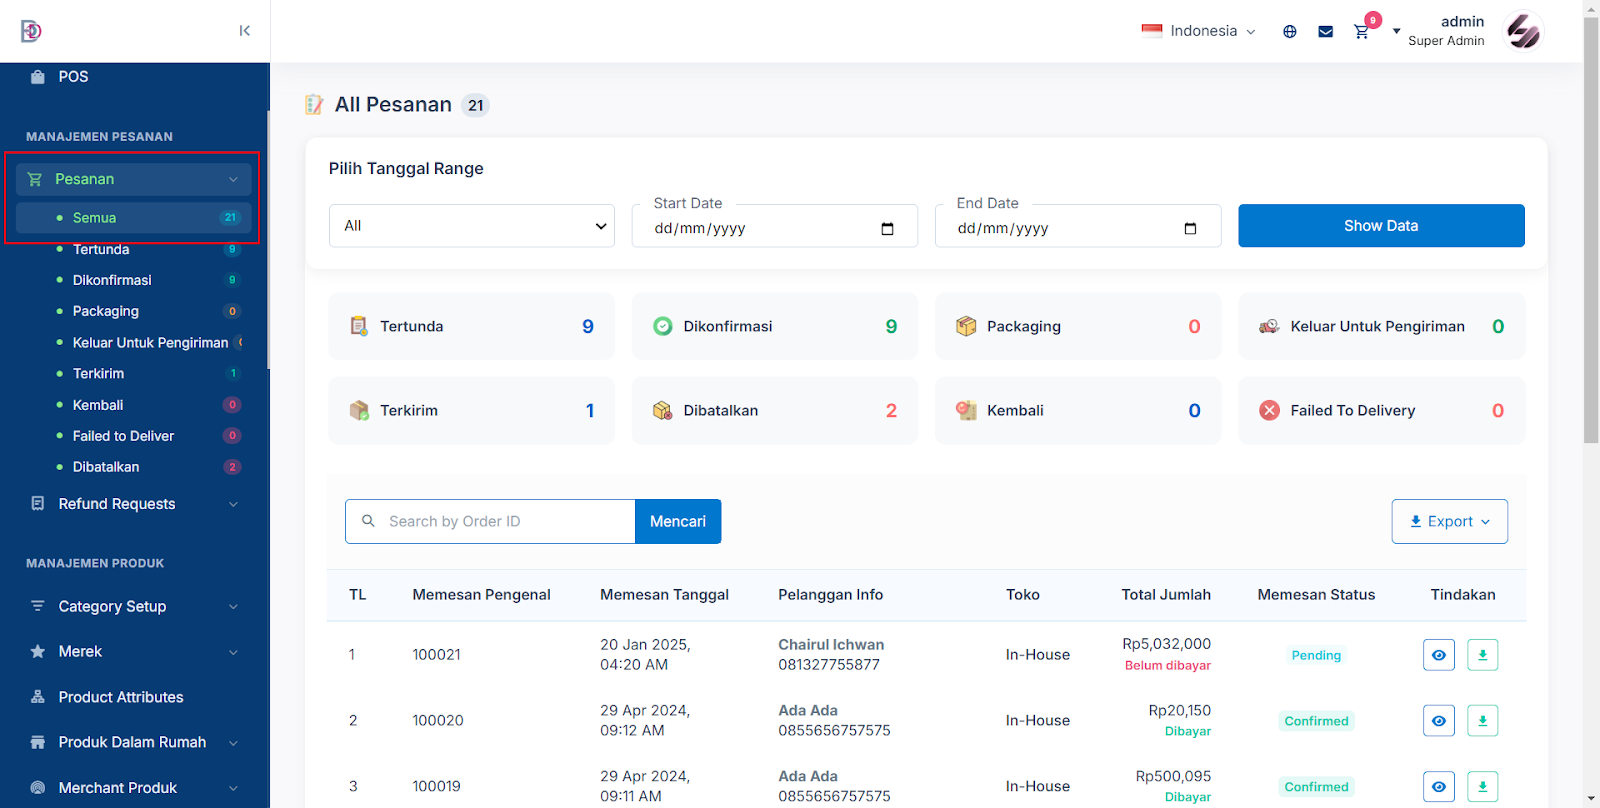View order 100021 with eye icon

pyautogui.click(x=1439, y=655)
